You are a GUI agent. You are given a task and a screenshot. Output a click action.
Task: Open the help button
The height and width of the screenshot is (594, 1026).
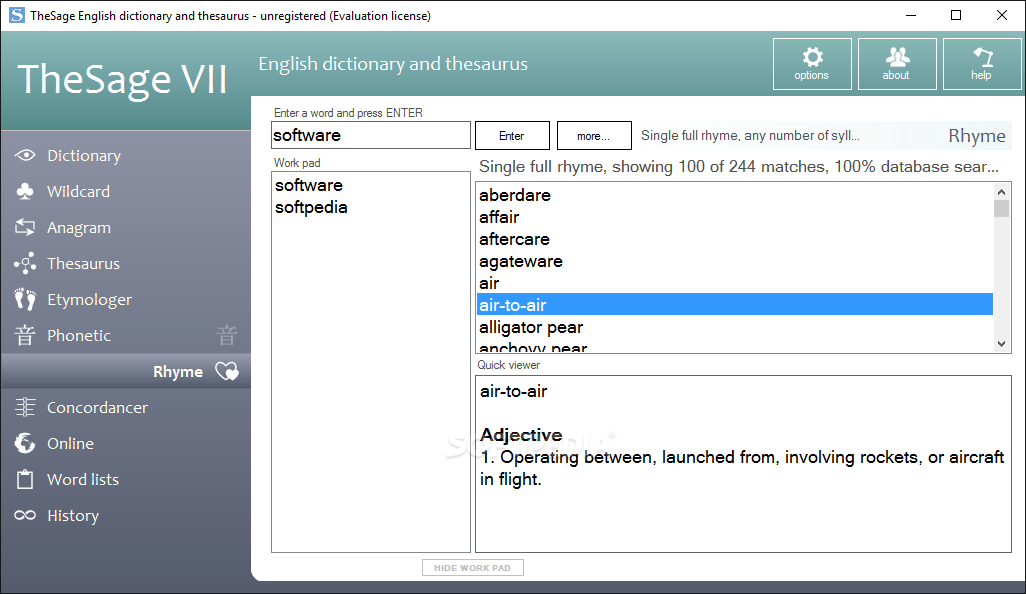pyautogui.click(x=982, y=63)
